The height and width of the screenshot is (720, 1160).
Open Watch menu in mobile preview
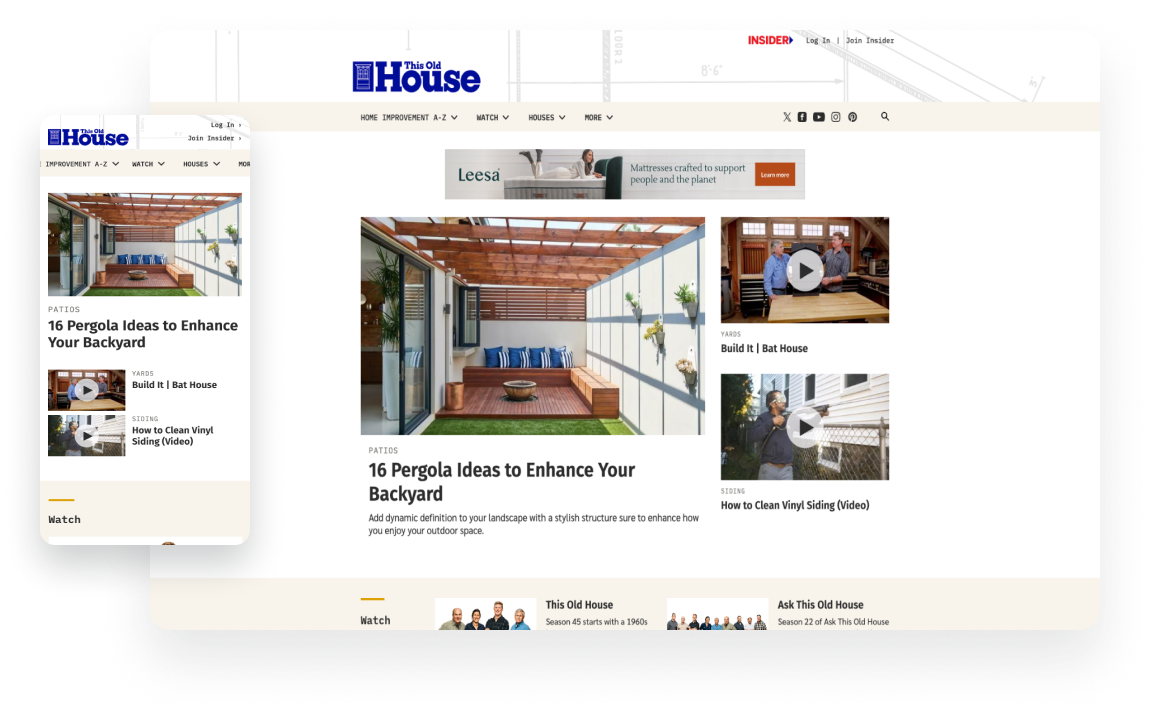(148, 164)
